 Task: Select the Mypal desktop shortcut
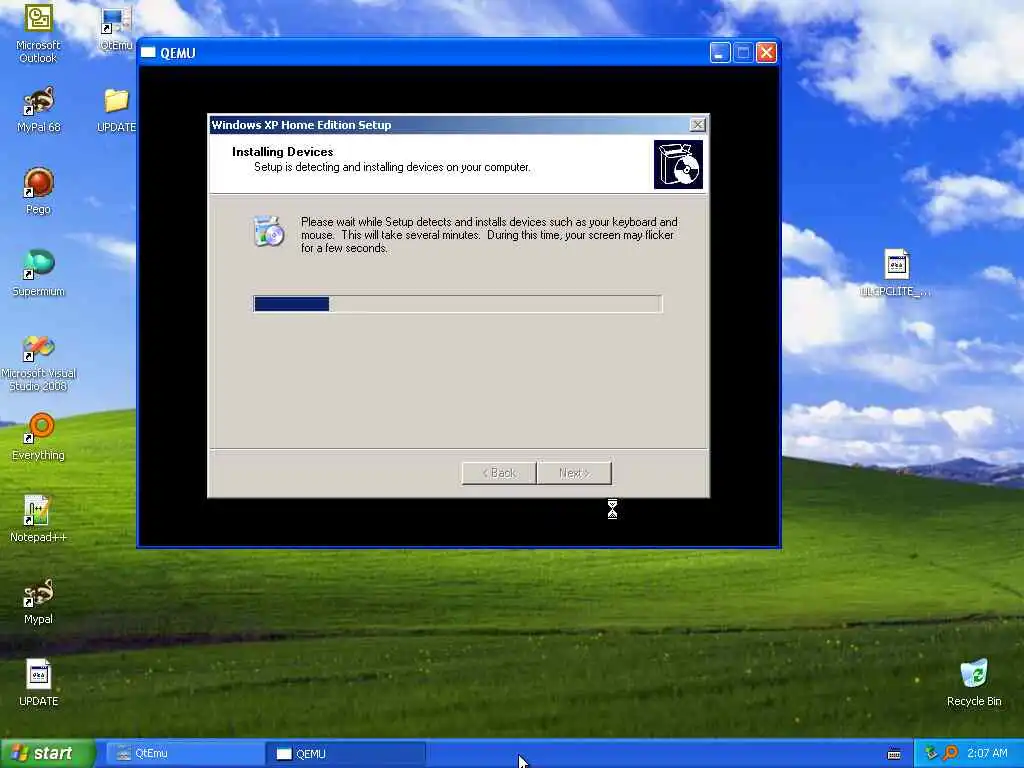39,601
